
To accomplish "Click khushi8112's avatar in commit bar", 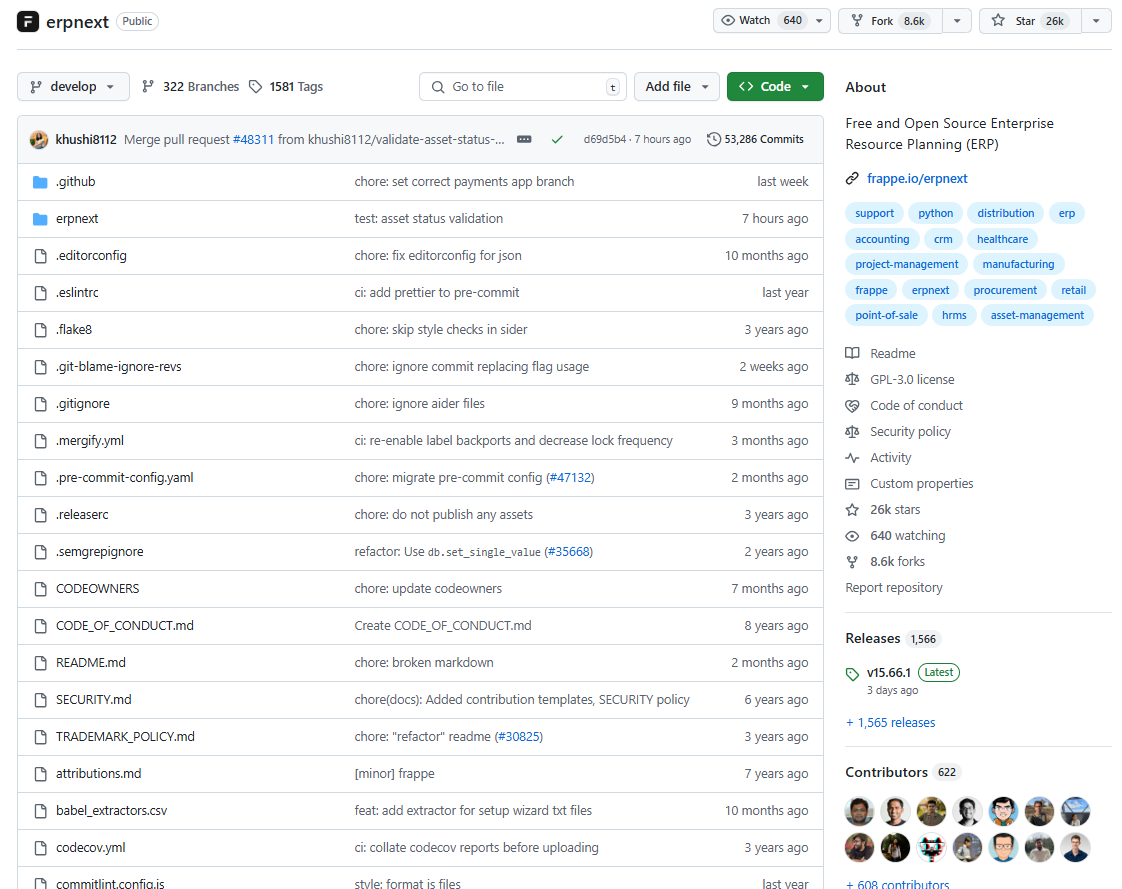I will (39, 140).
